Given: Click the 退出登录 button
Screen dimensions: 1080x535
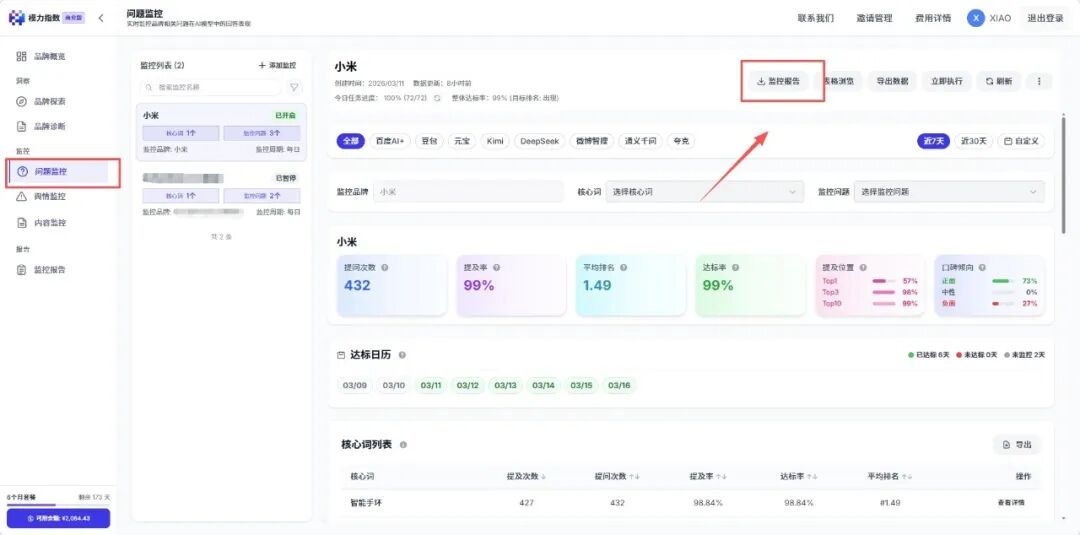Looking at the screenshot, I should point(1046,19).
